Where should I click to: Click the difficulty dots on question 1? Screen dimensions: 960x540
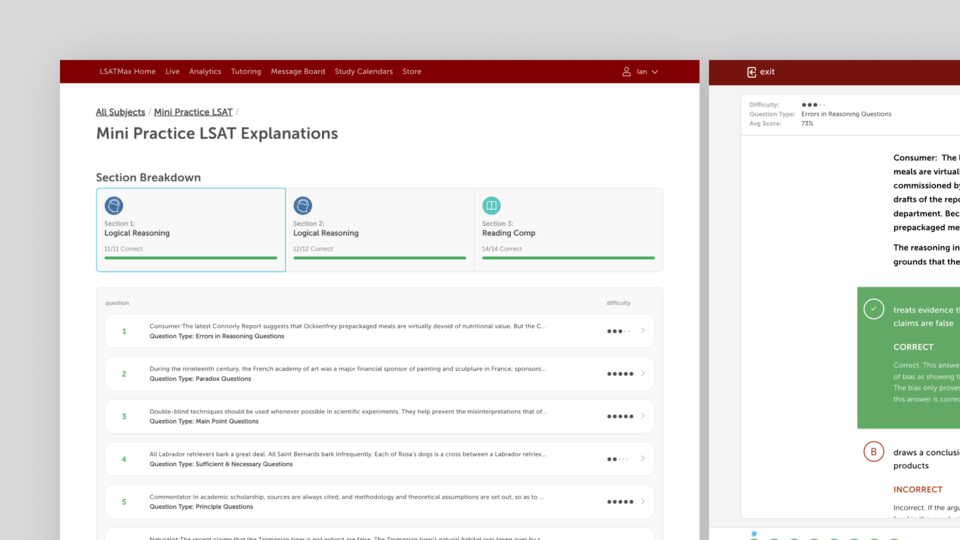pyautogui.click(x=619, y=331)
